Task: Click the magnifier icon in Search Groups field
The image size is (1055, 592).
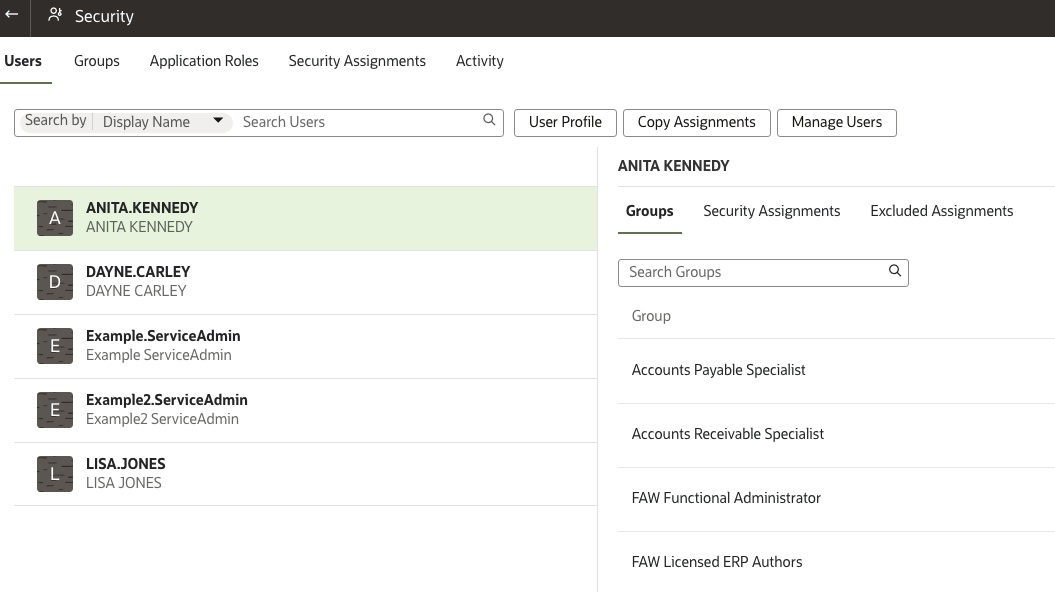Action: pyautogui.click(x=894, y=270)
